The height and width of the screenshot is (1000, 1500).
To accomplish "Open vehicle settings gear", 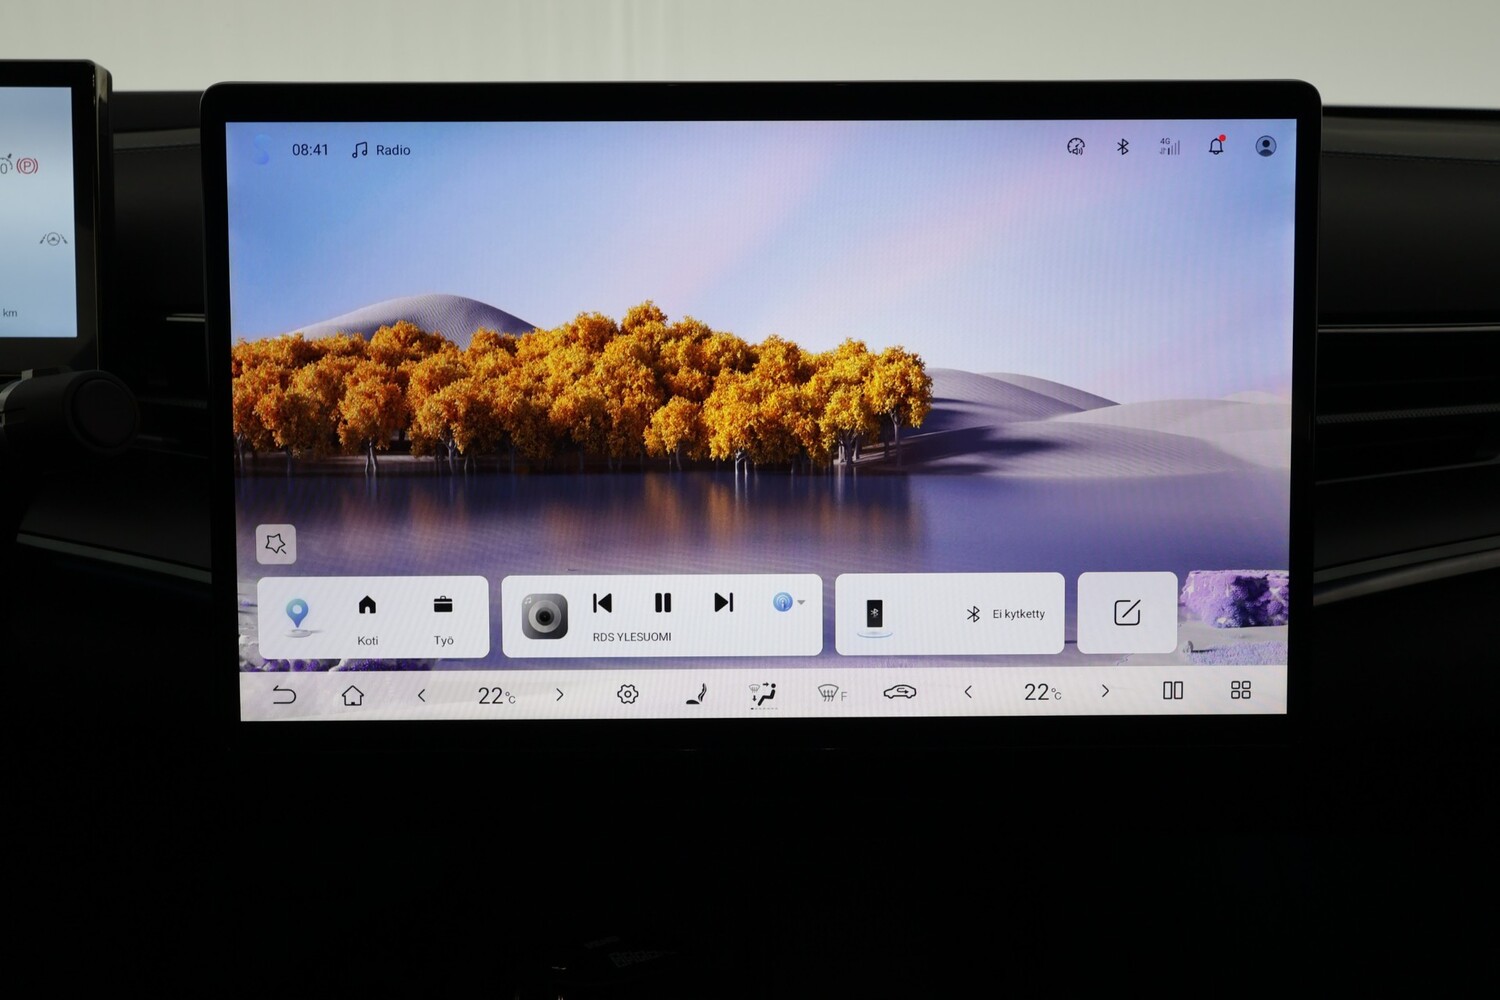I will click(628, 694).
